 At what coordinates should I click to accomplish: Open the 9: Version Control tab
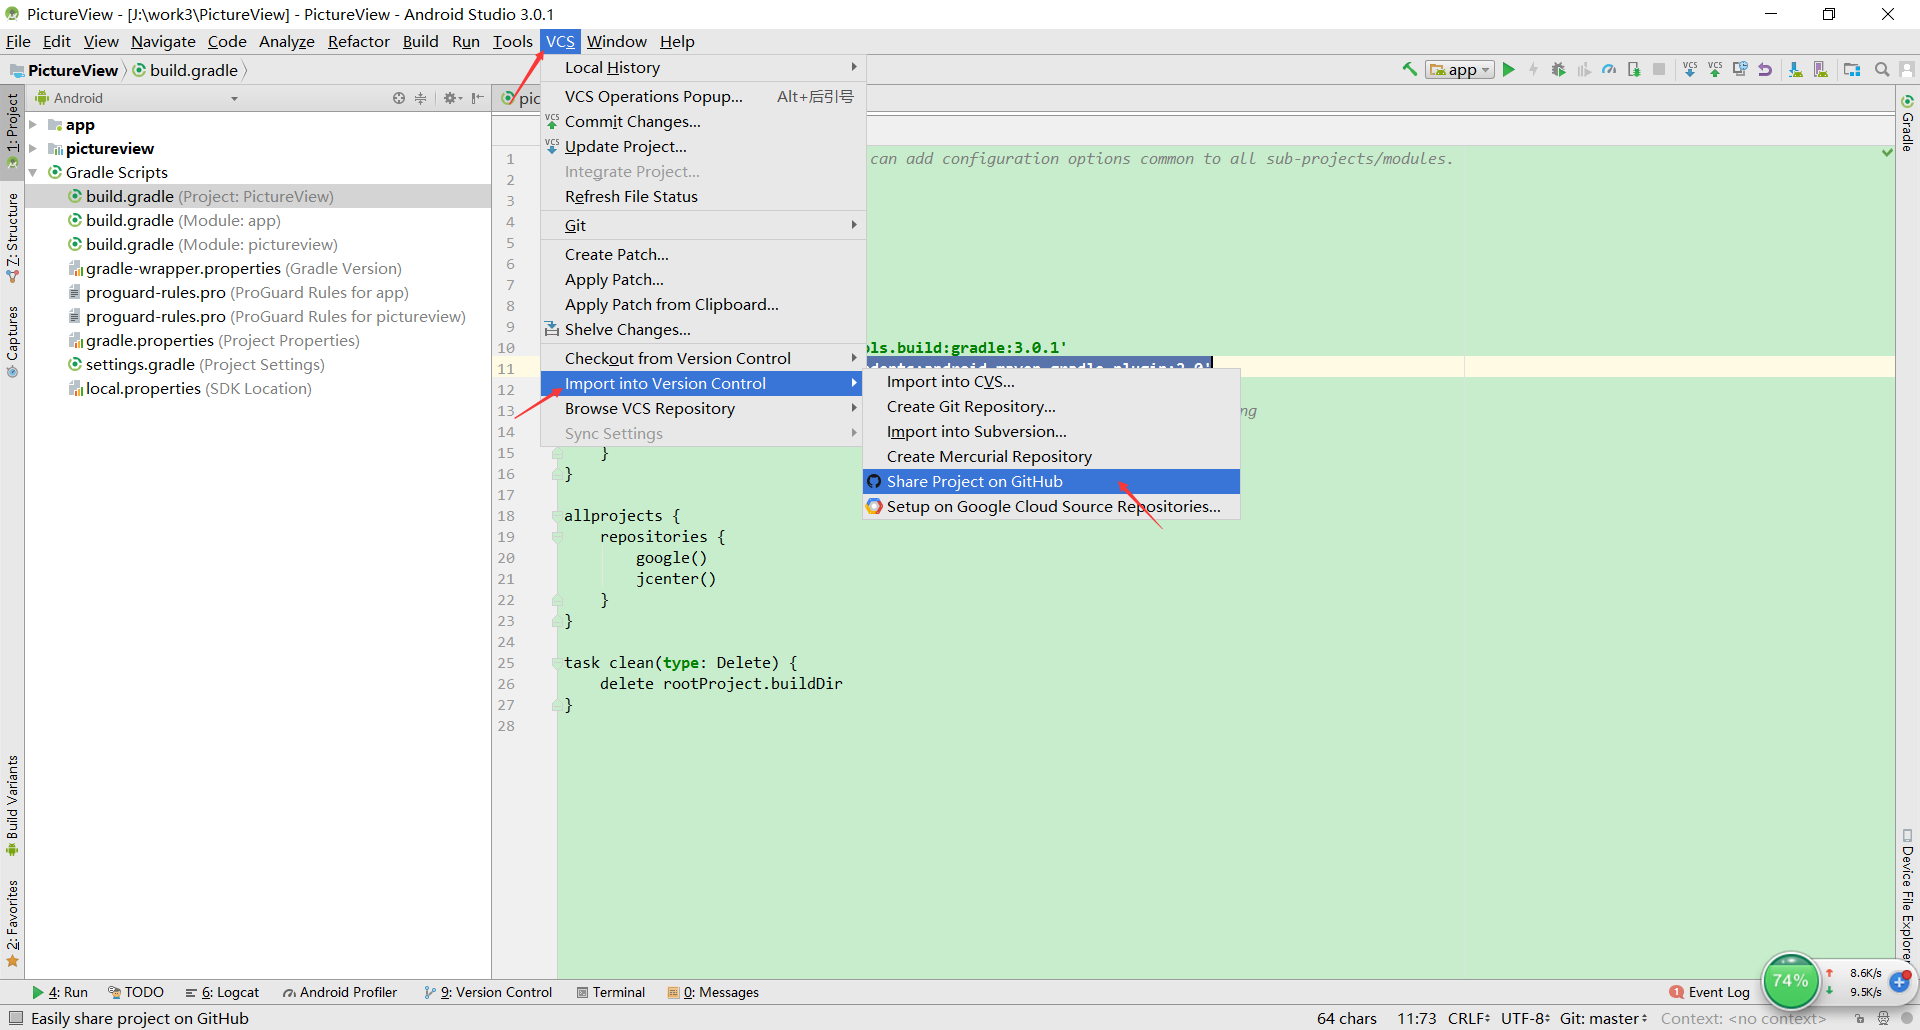(x=488, y=992)
